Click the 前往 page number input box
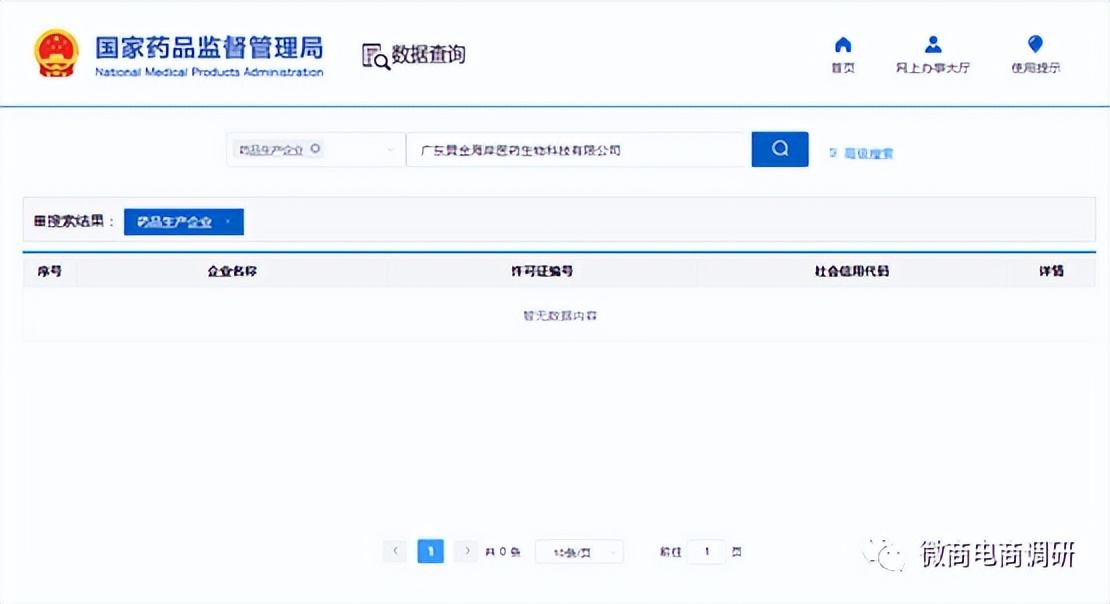 (706, 551)
